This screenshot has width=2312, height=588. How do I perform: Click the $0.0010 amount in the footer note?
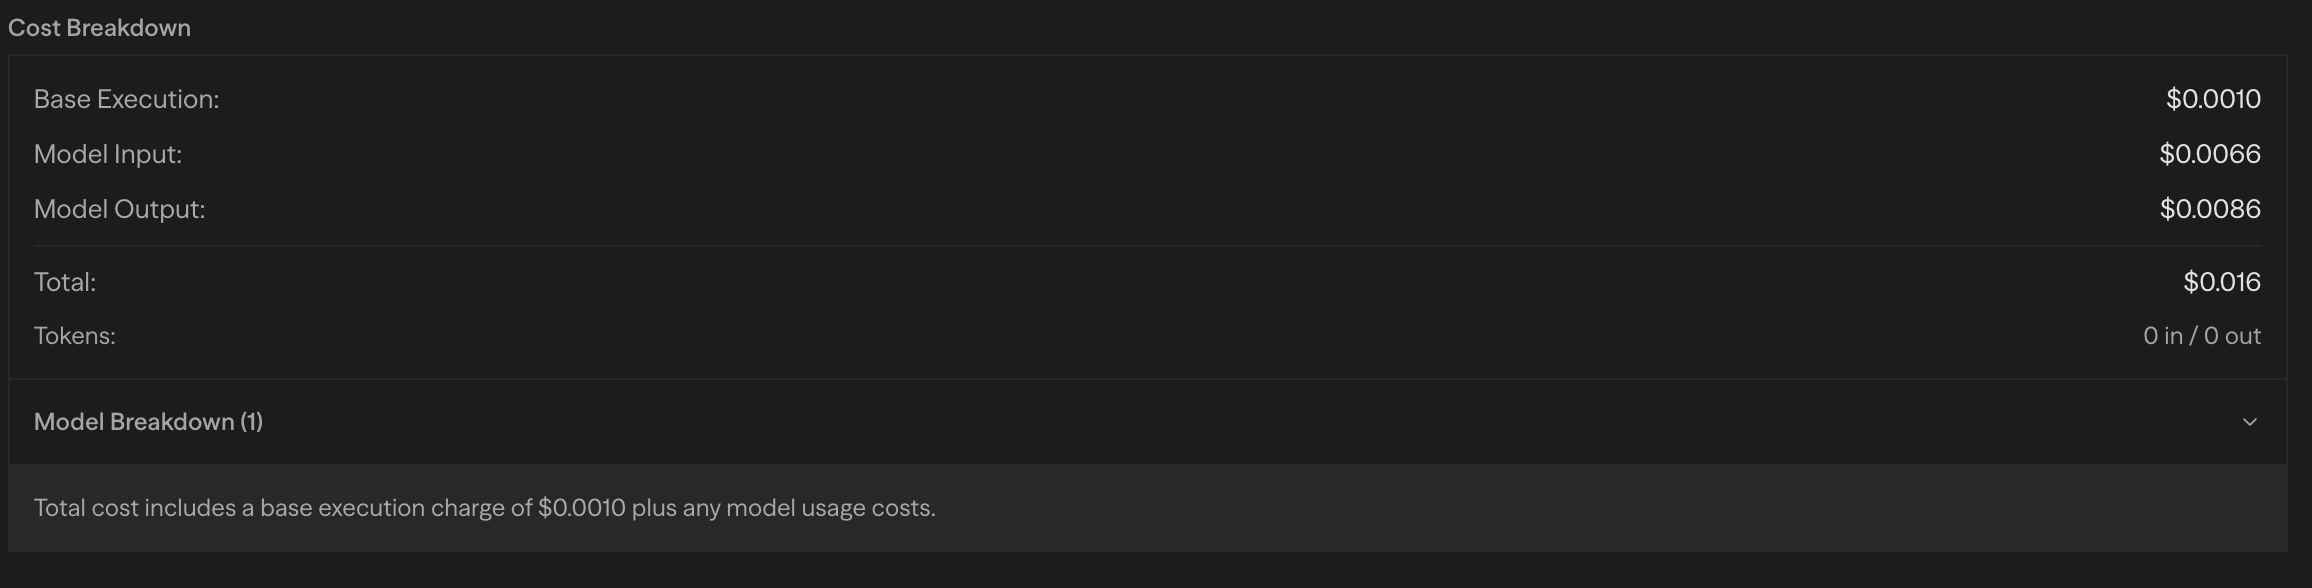(x=581, y=508)
